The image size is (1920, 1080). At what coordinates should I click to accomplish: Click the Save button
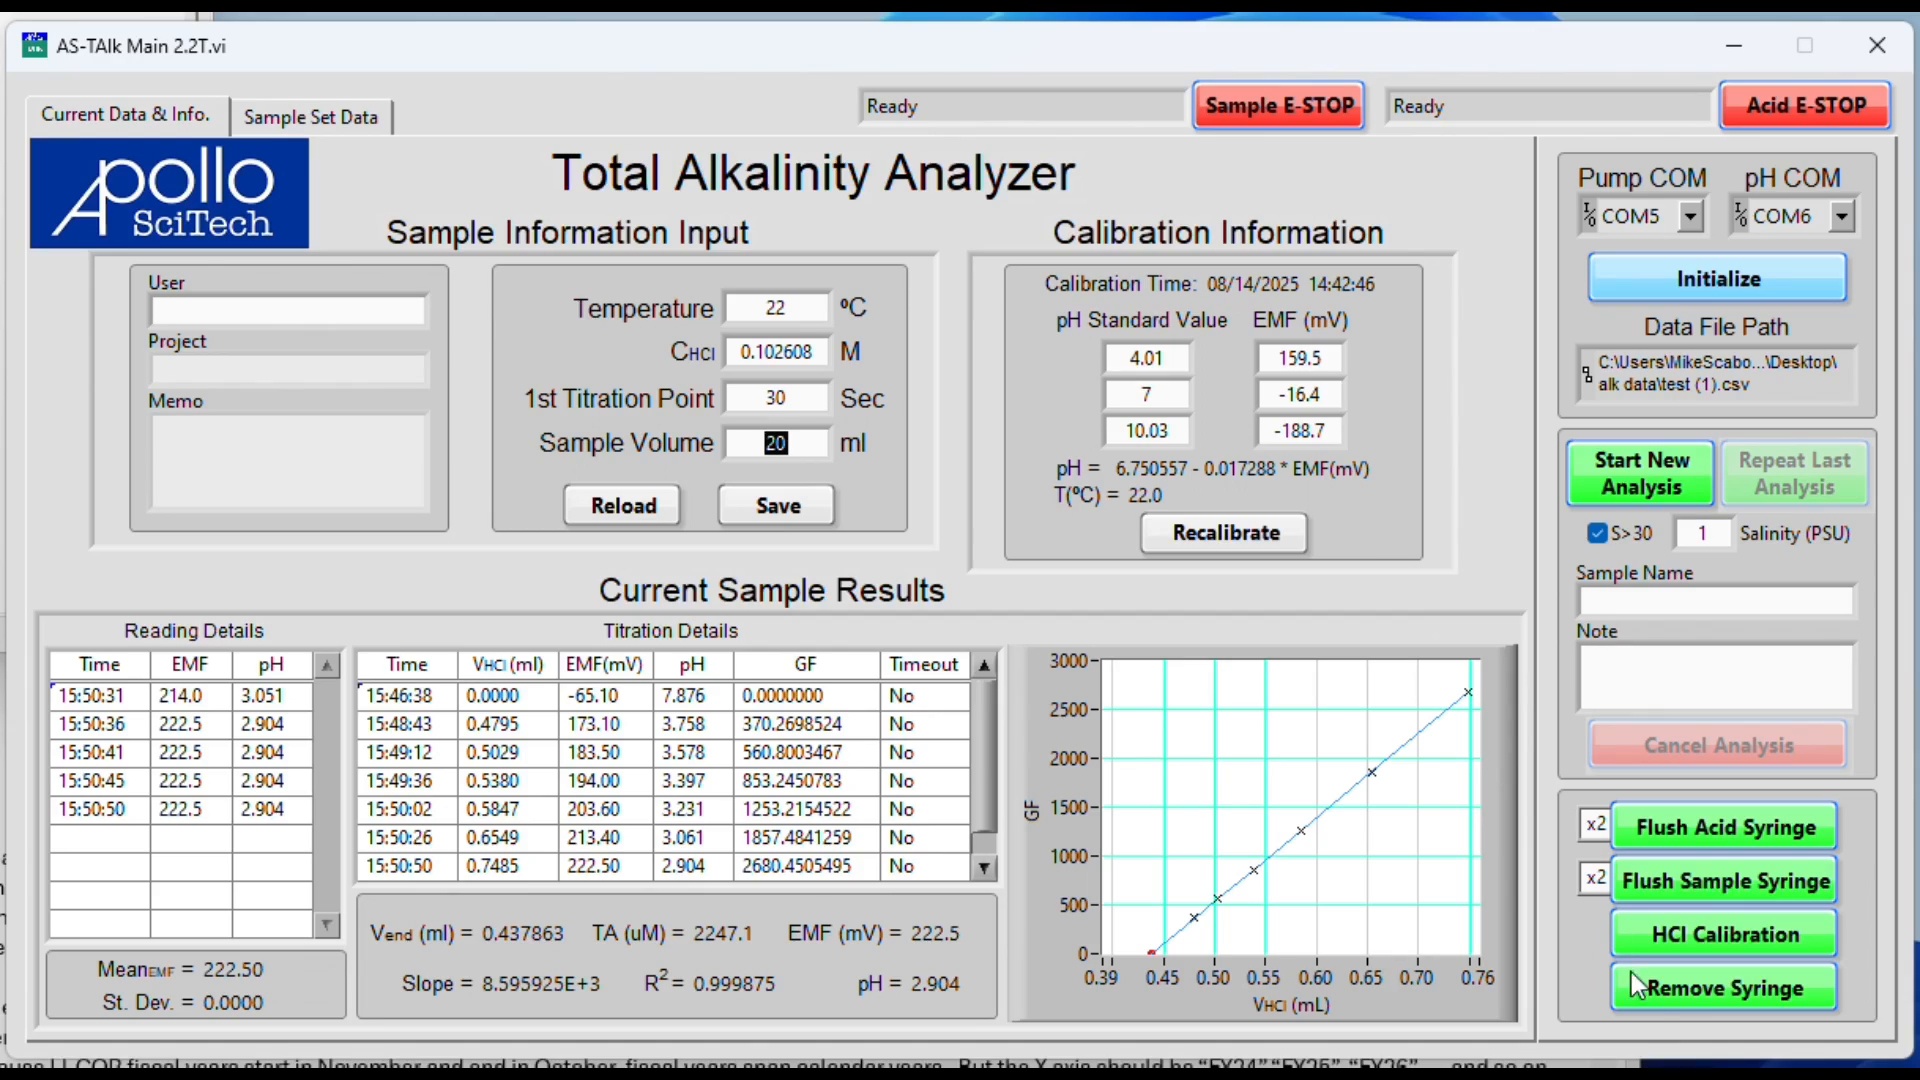point(777,506)
